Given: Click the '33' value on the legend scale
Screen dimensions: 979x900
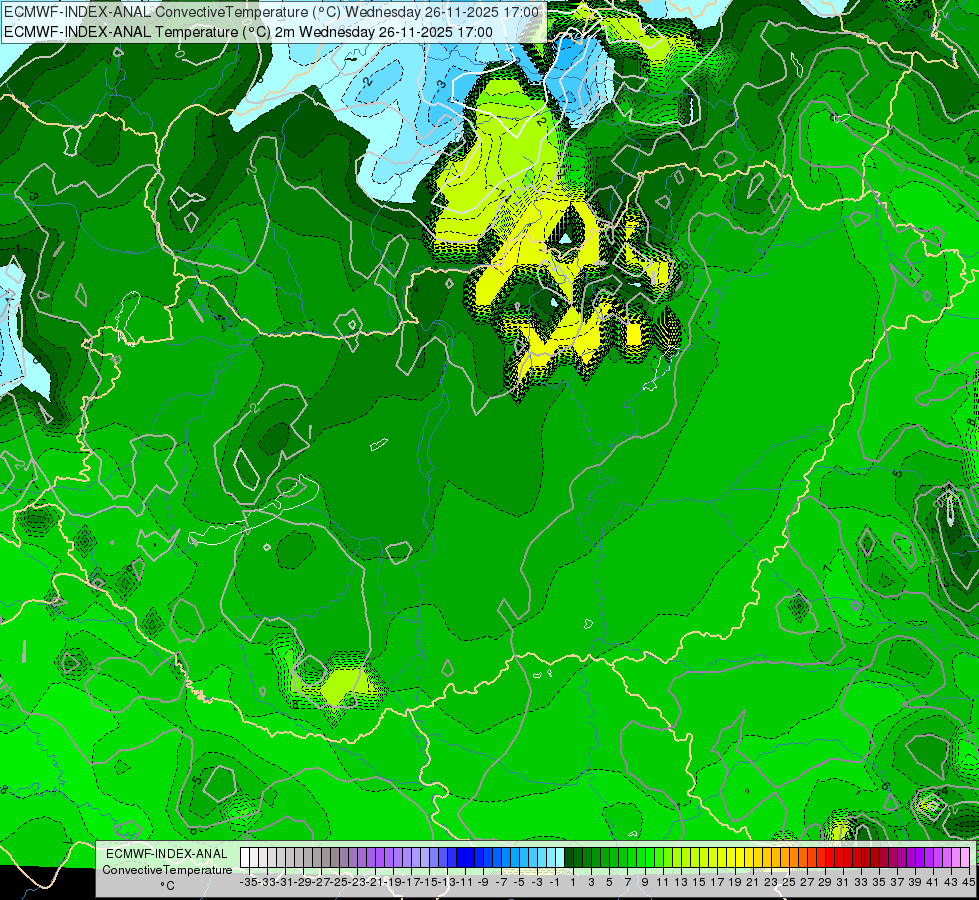Looking at the screenshot, I should point(861,883).
